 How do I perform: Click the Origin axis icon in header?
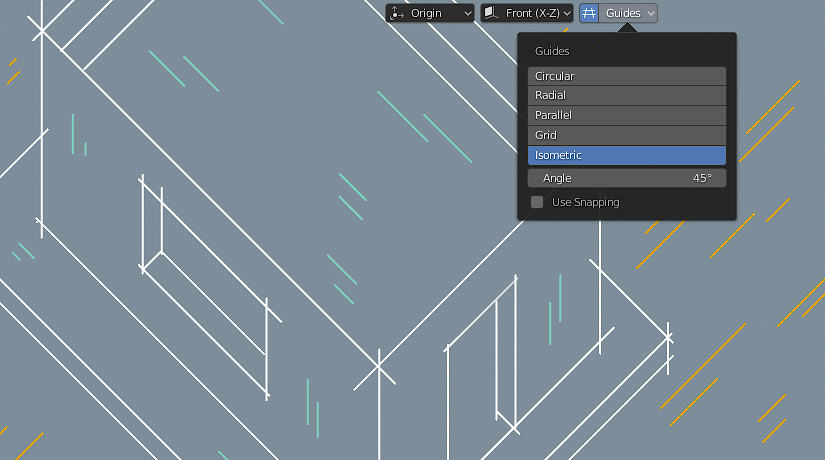398,13
